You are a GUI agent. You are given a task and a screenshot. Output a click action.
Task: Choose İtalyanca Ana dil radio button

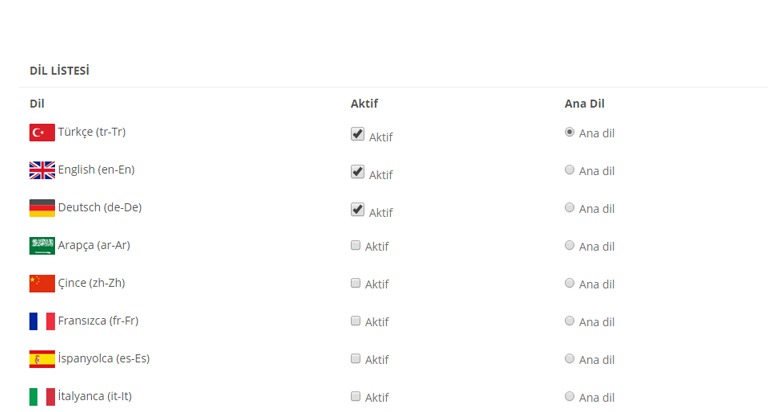point(569,396)
